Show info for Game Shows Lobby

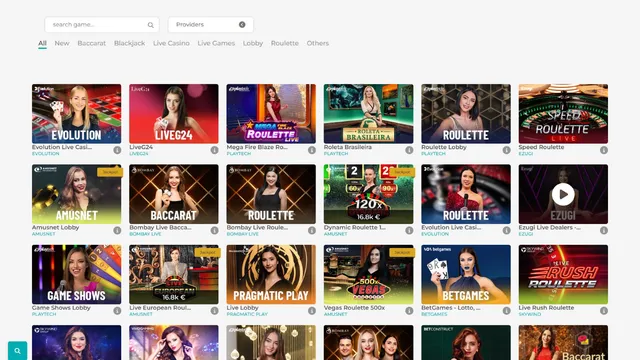coord(117,311)
